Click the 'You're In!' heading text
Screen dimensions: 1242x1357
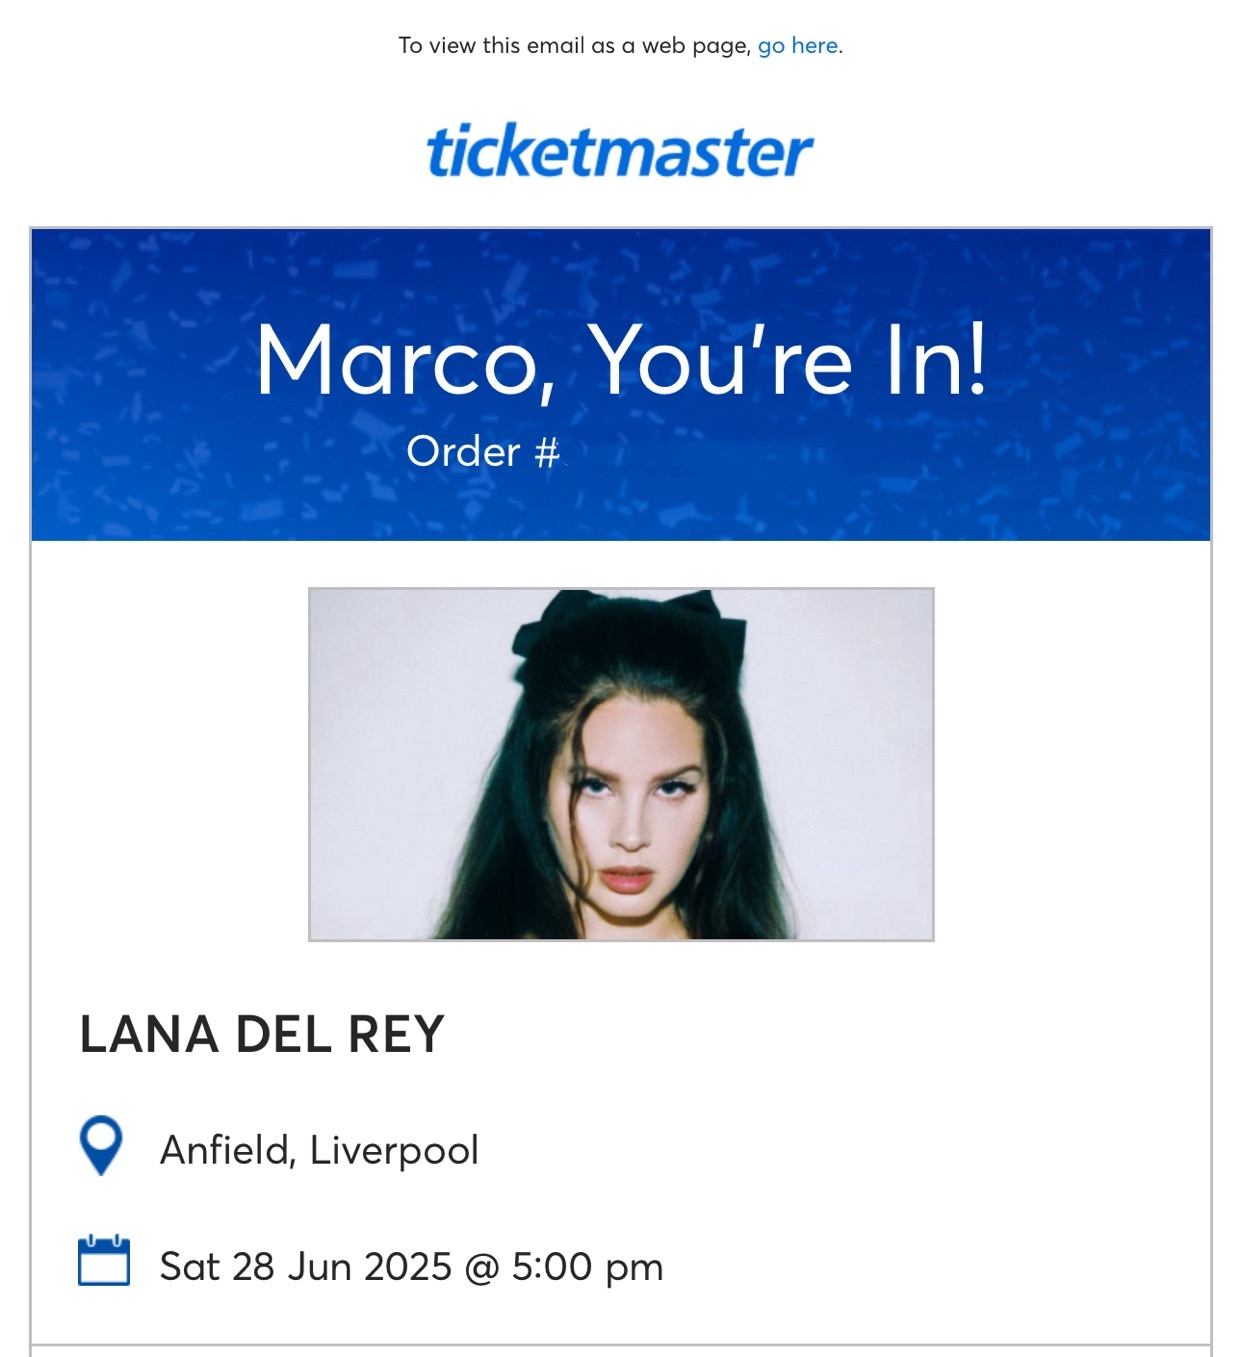(x=788, y=359)
